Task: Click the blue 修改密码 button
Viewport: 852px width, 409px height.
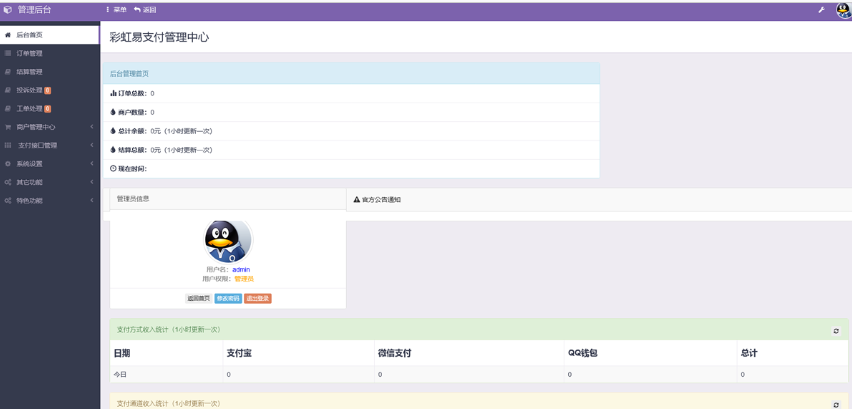Action: (x=228, y=298)
